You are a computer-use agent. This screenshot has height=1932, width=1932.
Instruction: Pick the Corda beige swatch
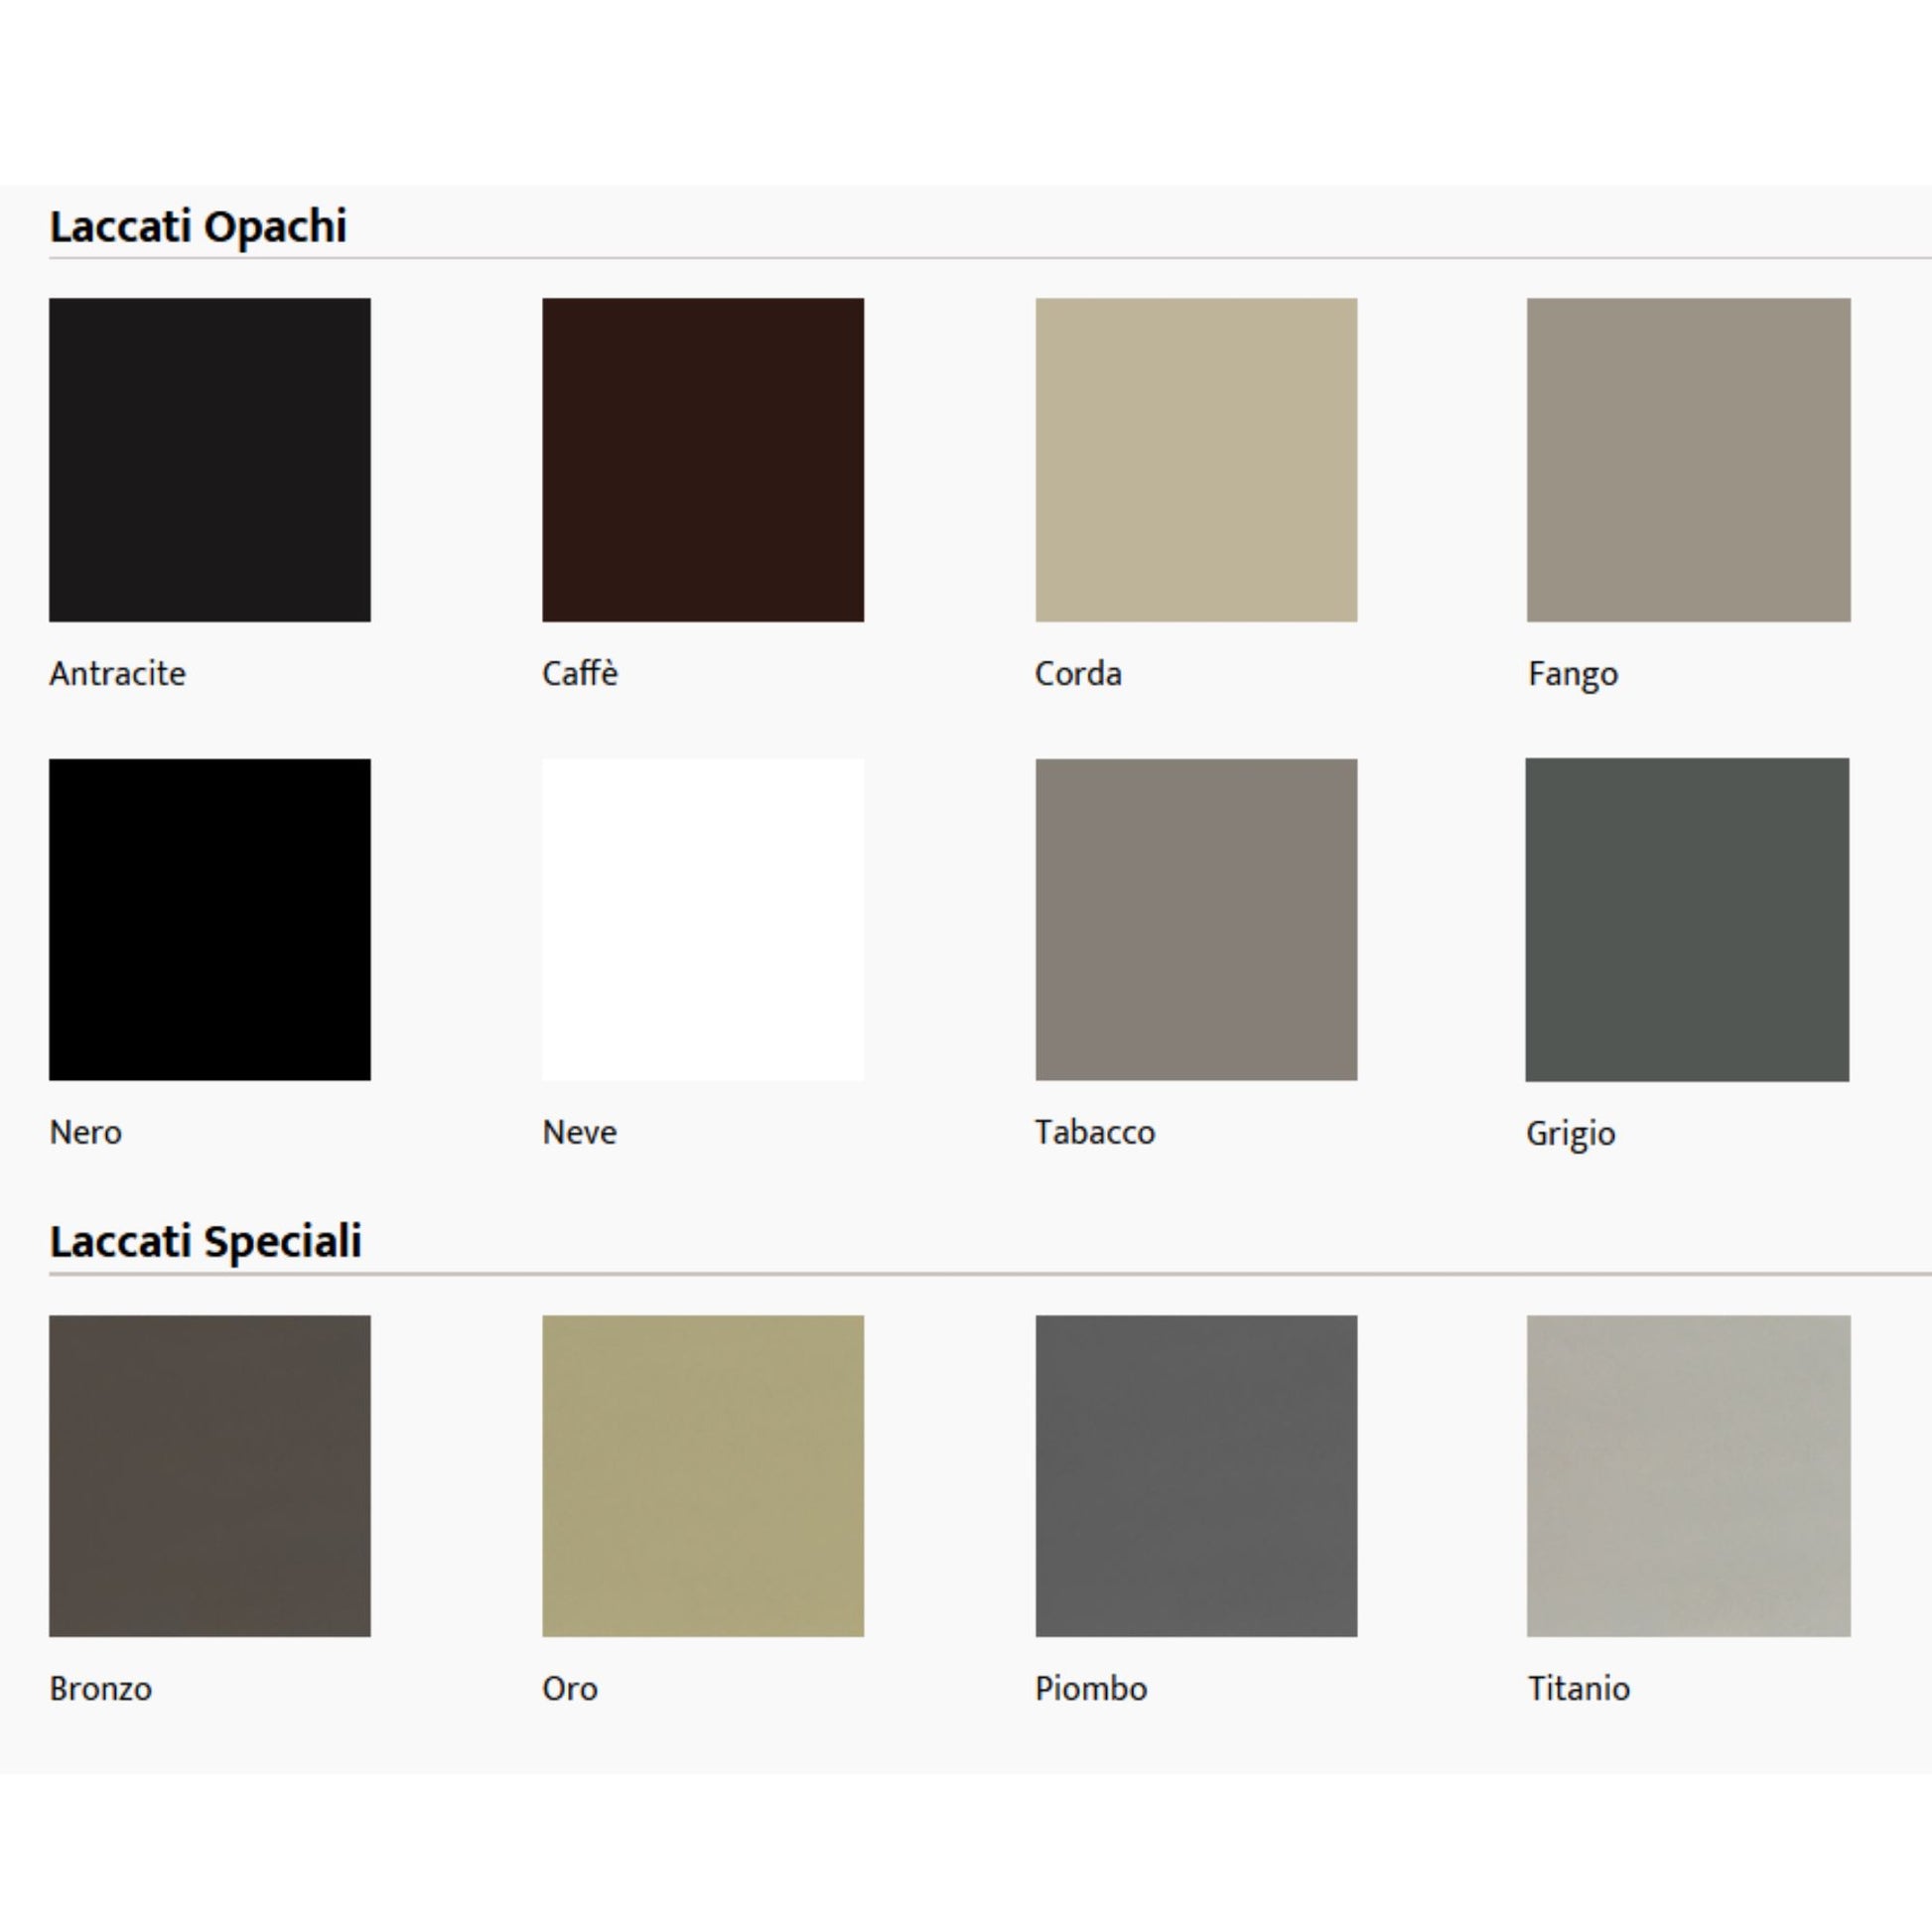pos(1196,459)
